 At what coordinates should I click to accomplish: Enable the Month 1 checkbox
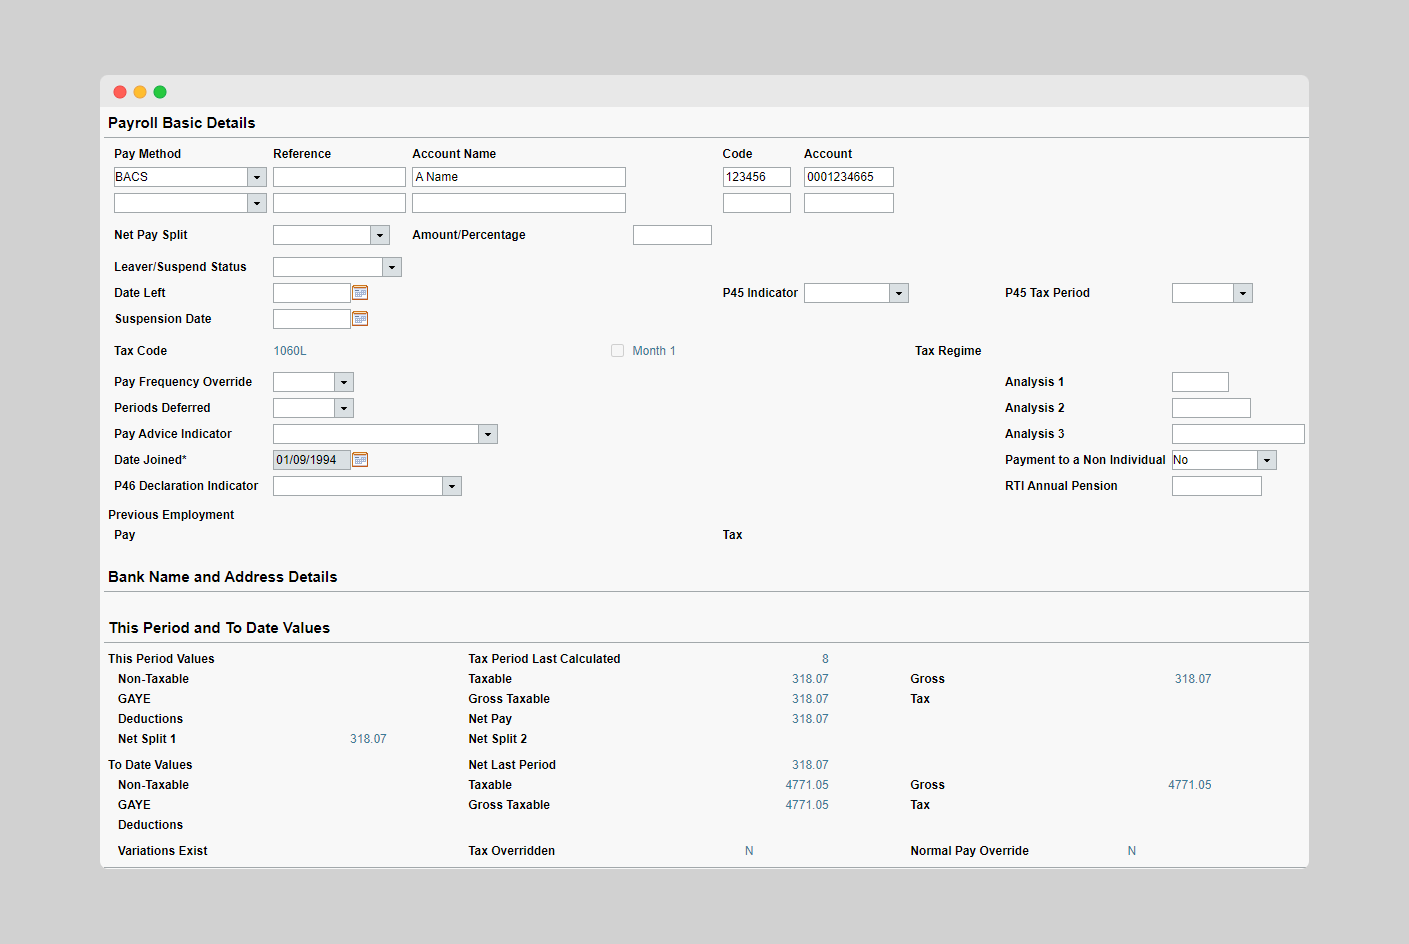[617, 350]
